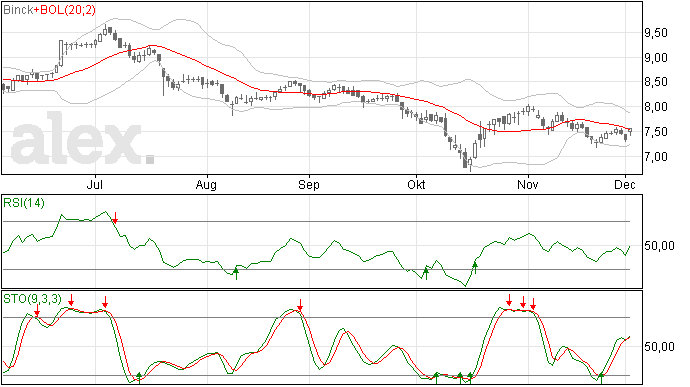690x387 pixels.
Task: Click the 7,00 price axis value
Action: click(656, 156)
